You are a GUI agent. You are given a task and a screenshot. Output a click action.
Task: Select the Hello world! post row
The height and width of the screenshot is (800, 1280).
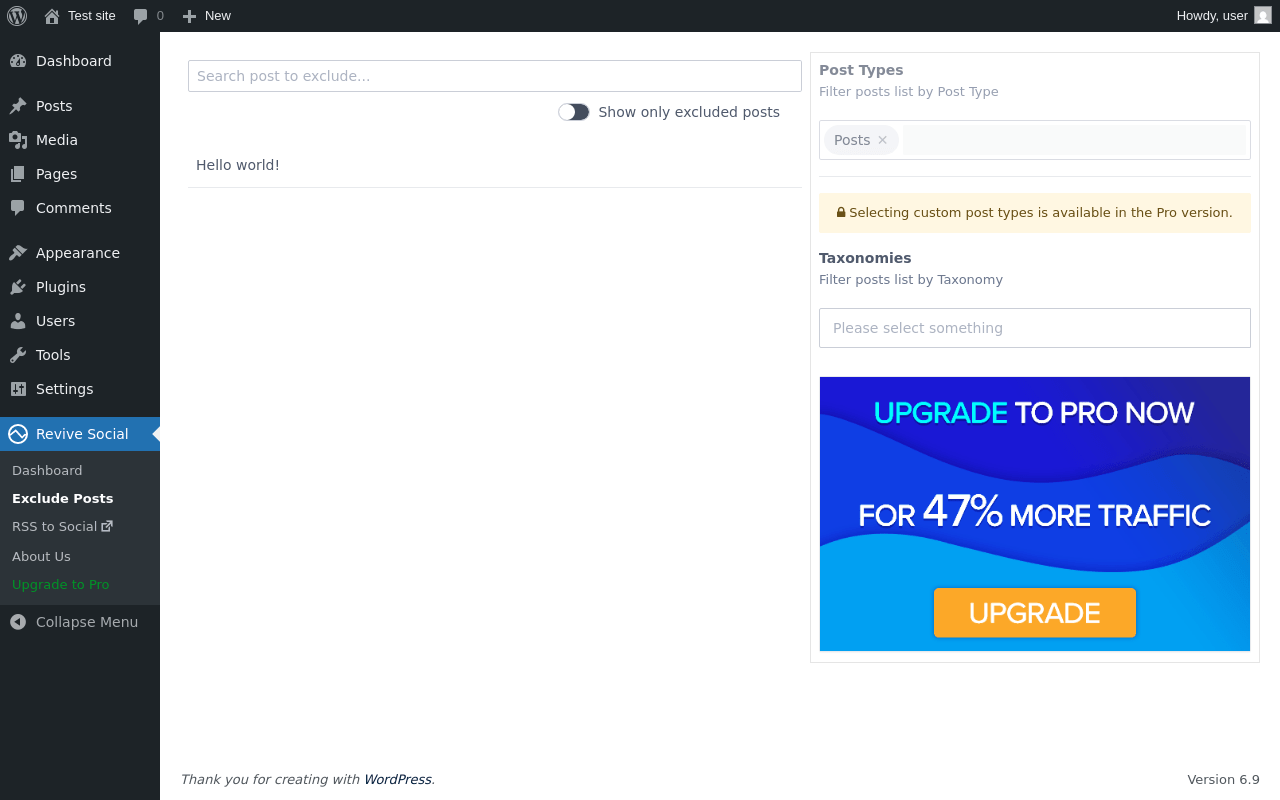pyautogui.click(x=495, y=165)
